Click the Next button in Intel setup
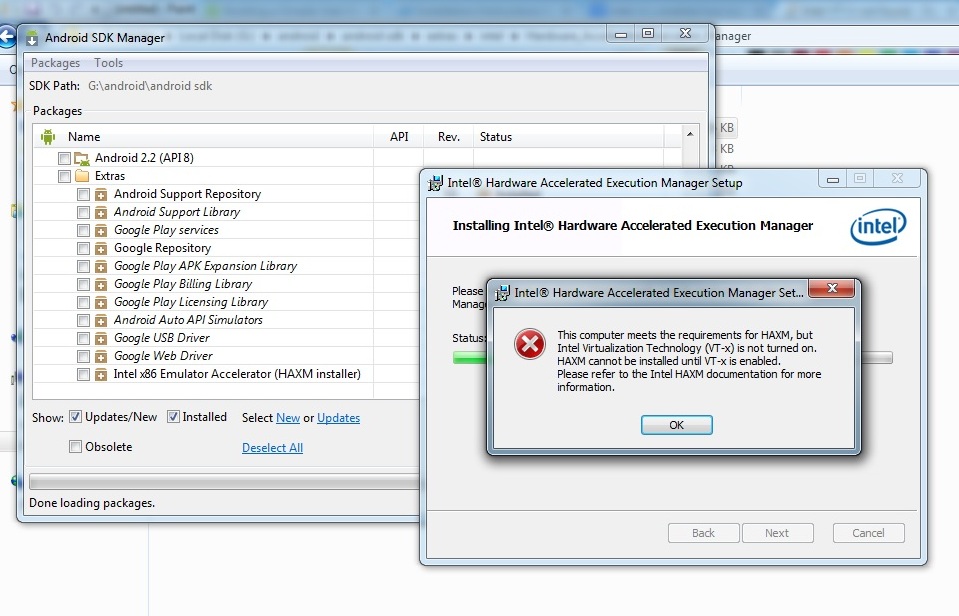Image resolution: width=959 pixels, height=616 pixels. pyautogui.click(x=777, y=533)
